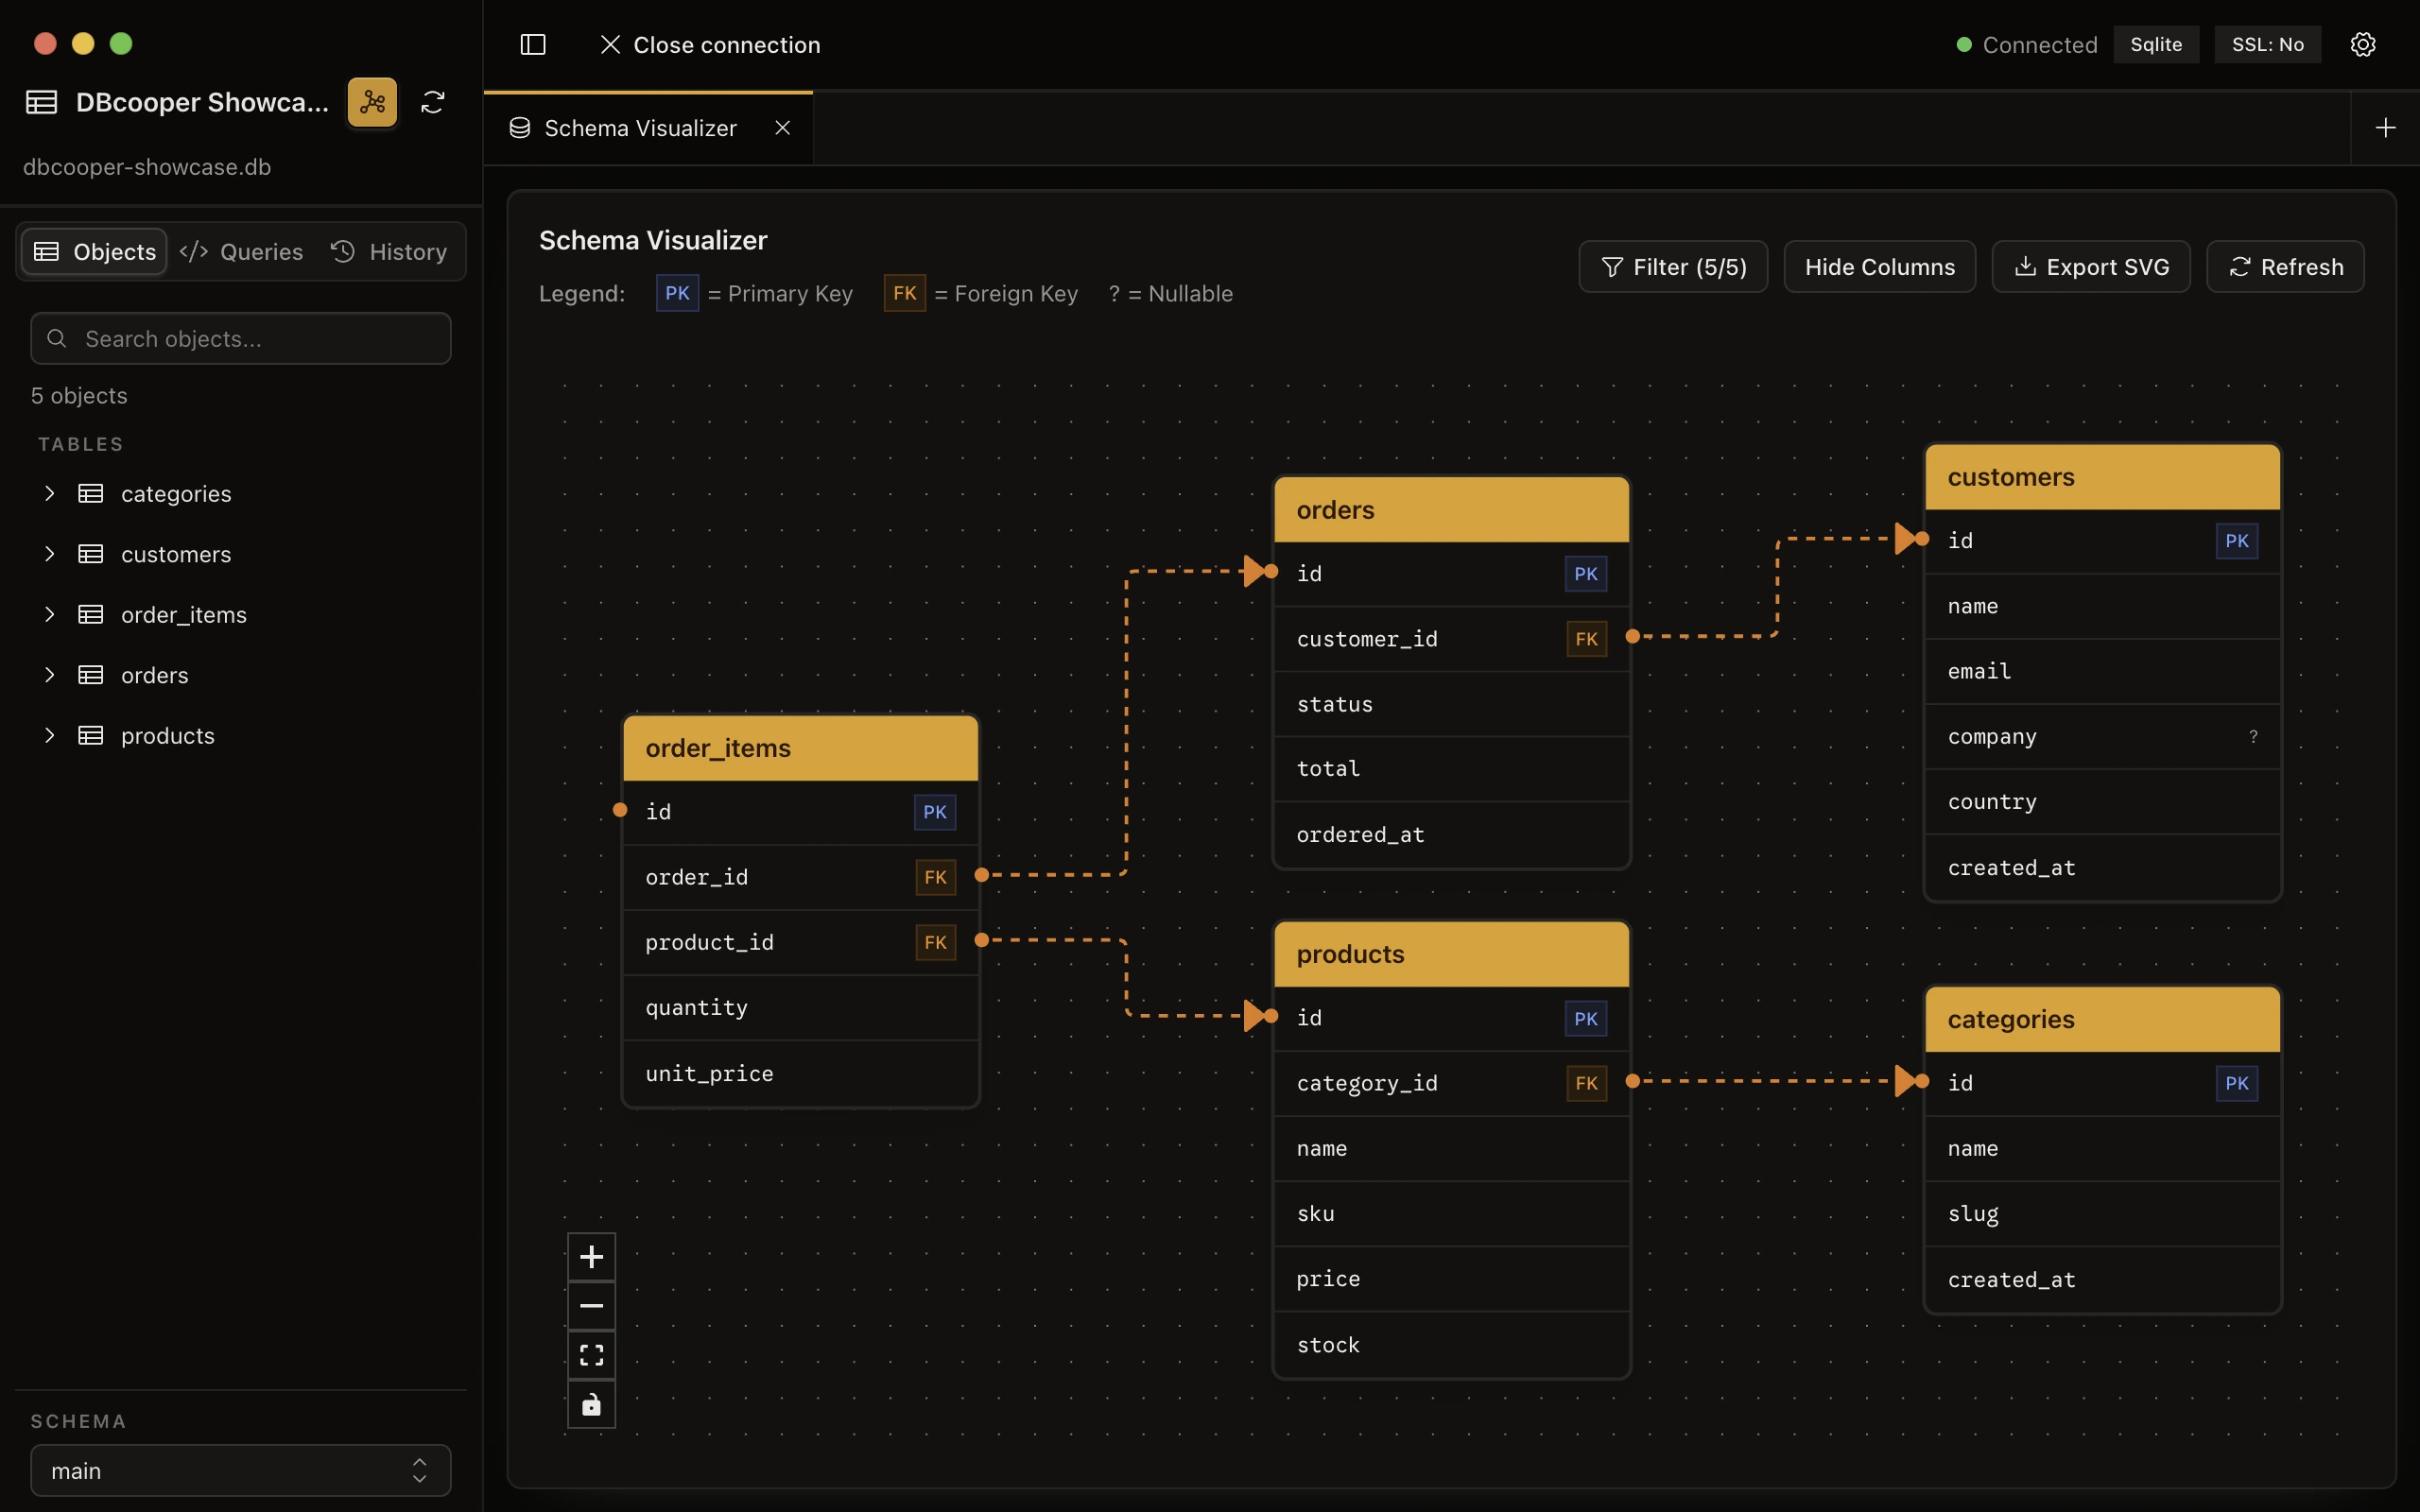This screenshot has height=1512, width=2420.
Task: Toggle canvas interactivity lock
Action: coord(592,1404)
